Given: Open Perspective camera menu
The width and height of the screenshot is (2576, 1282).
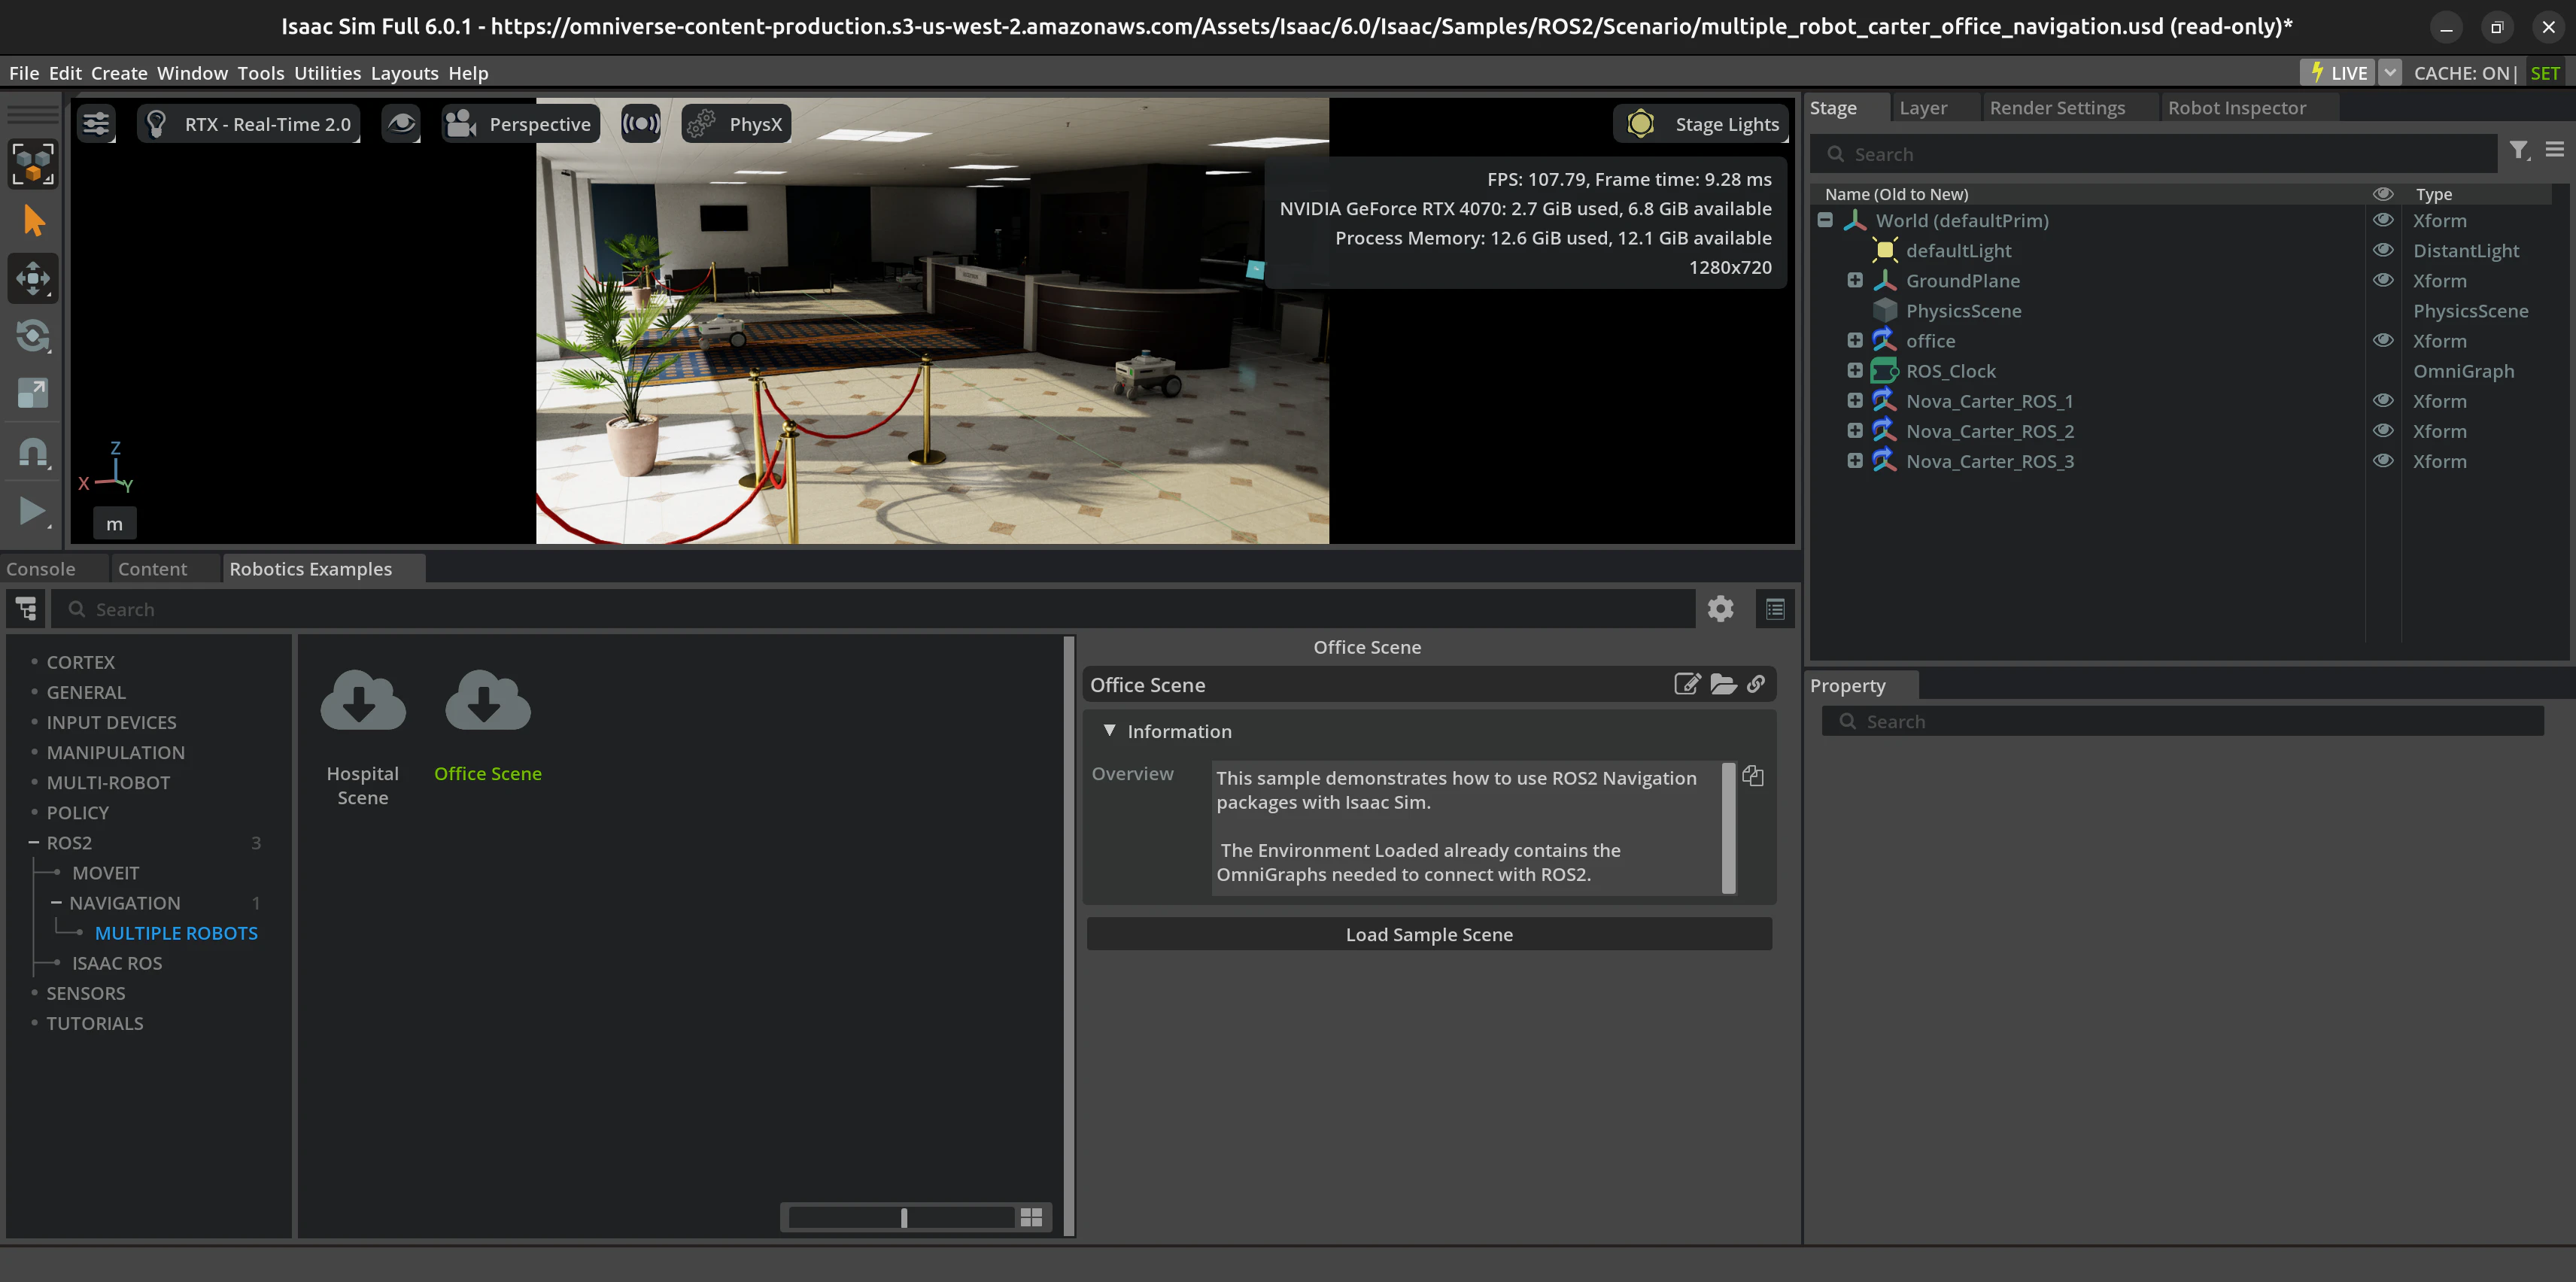Looking at the screenshot, I should pyautogui.click(x=520, y=124).
